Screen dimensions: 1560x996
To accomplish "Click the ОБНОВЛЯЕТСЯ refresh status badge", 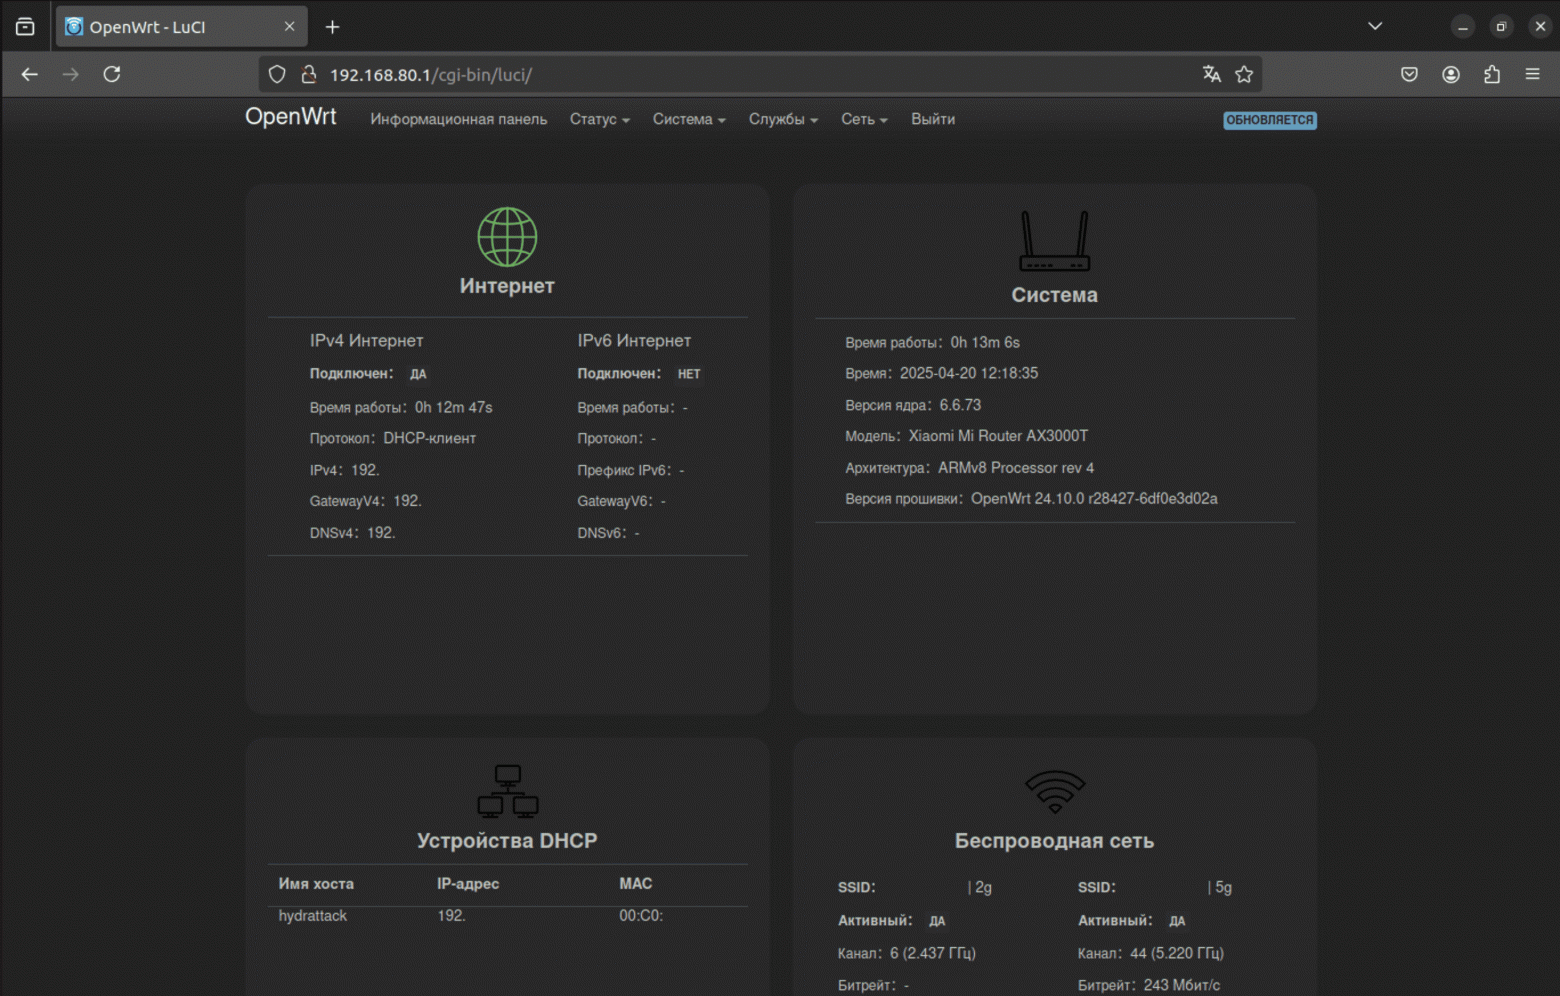I will tap(1269, 120).
